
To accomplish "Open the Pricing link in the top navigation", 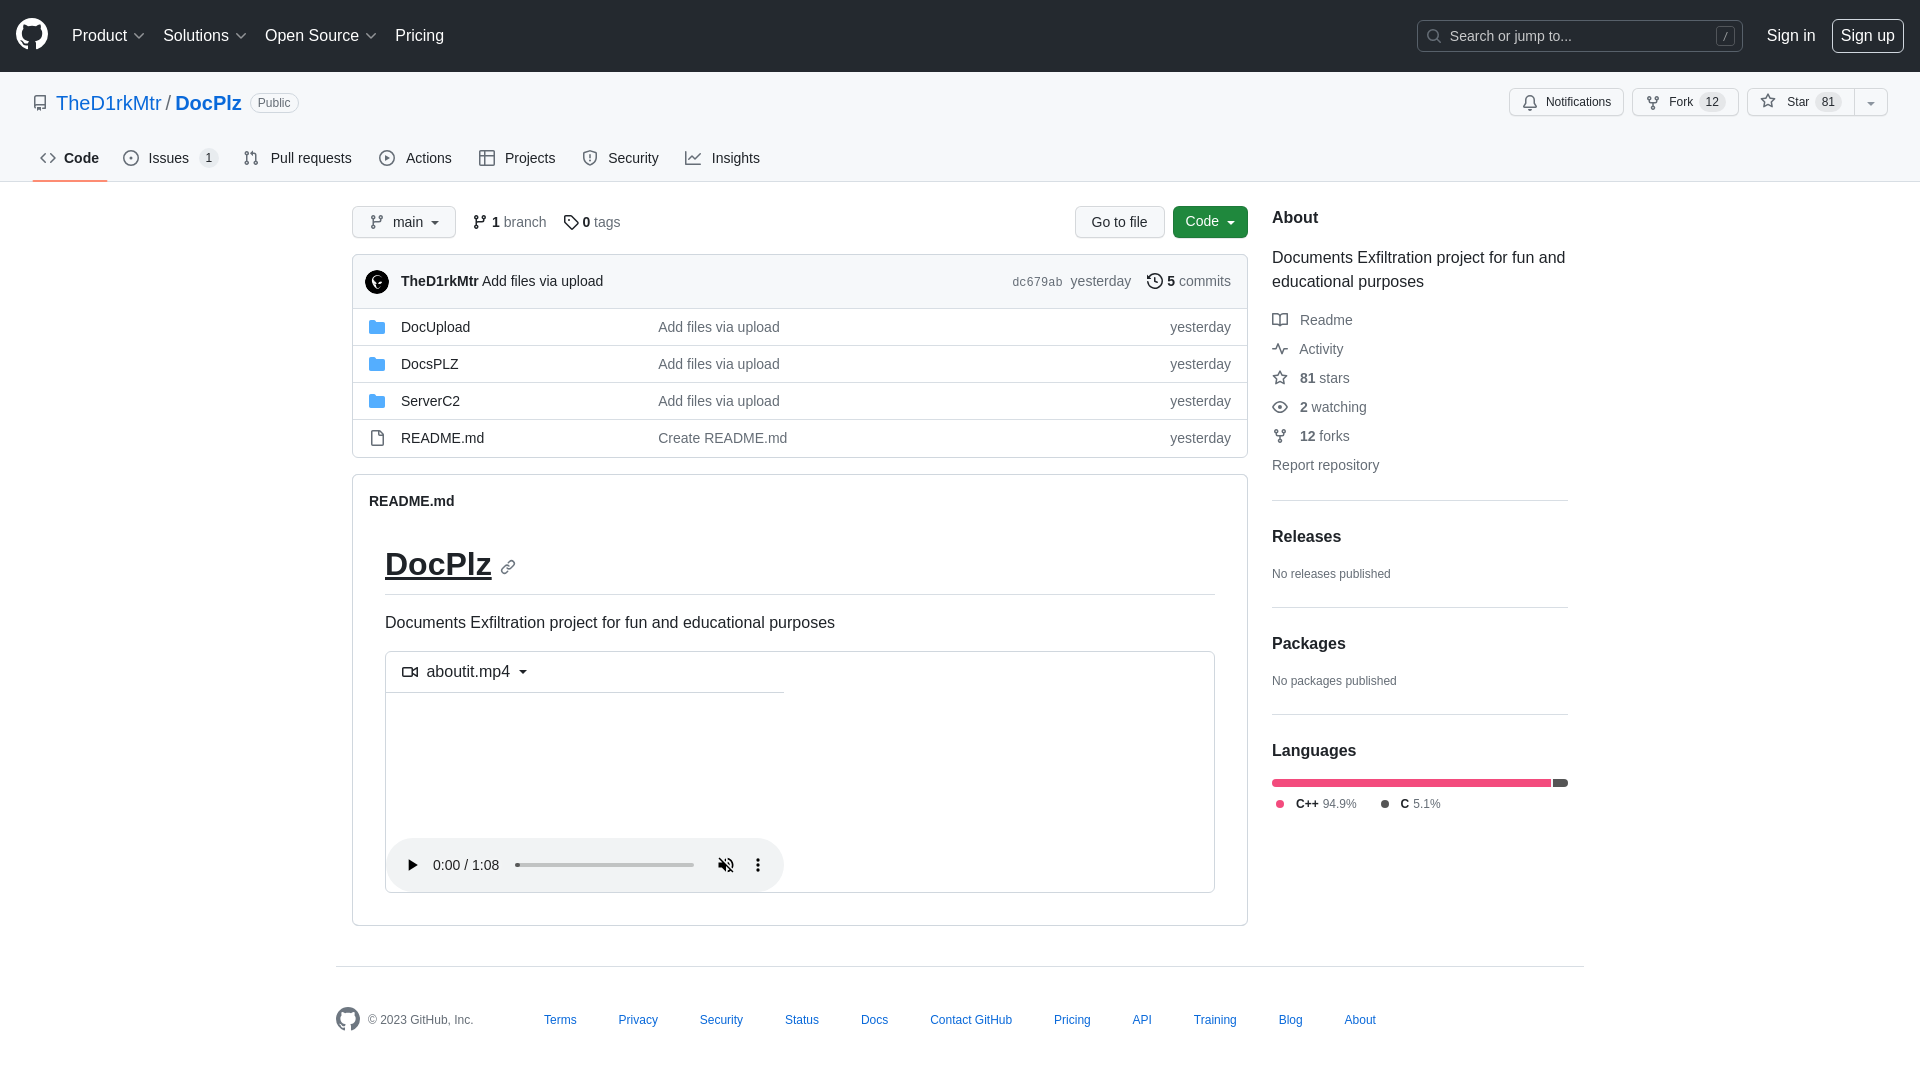I will click(419, 36).
